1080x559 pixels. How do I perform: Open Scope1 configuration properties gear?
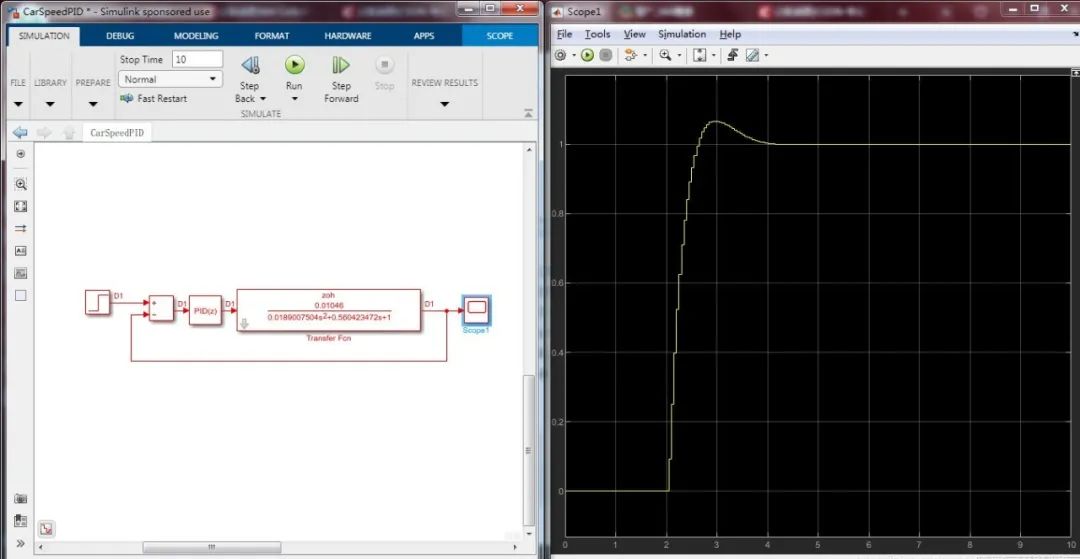pos(561,55)
